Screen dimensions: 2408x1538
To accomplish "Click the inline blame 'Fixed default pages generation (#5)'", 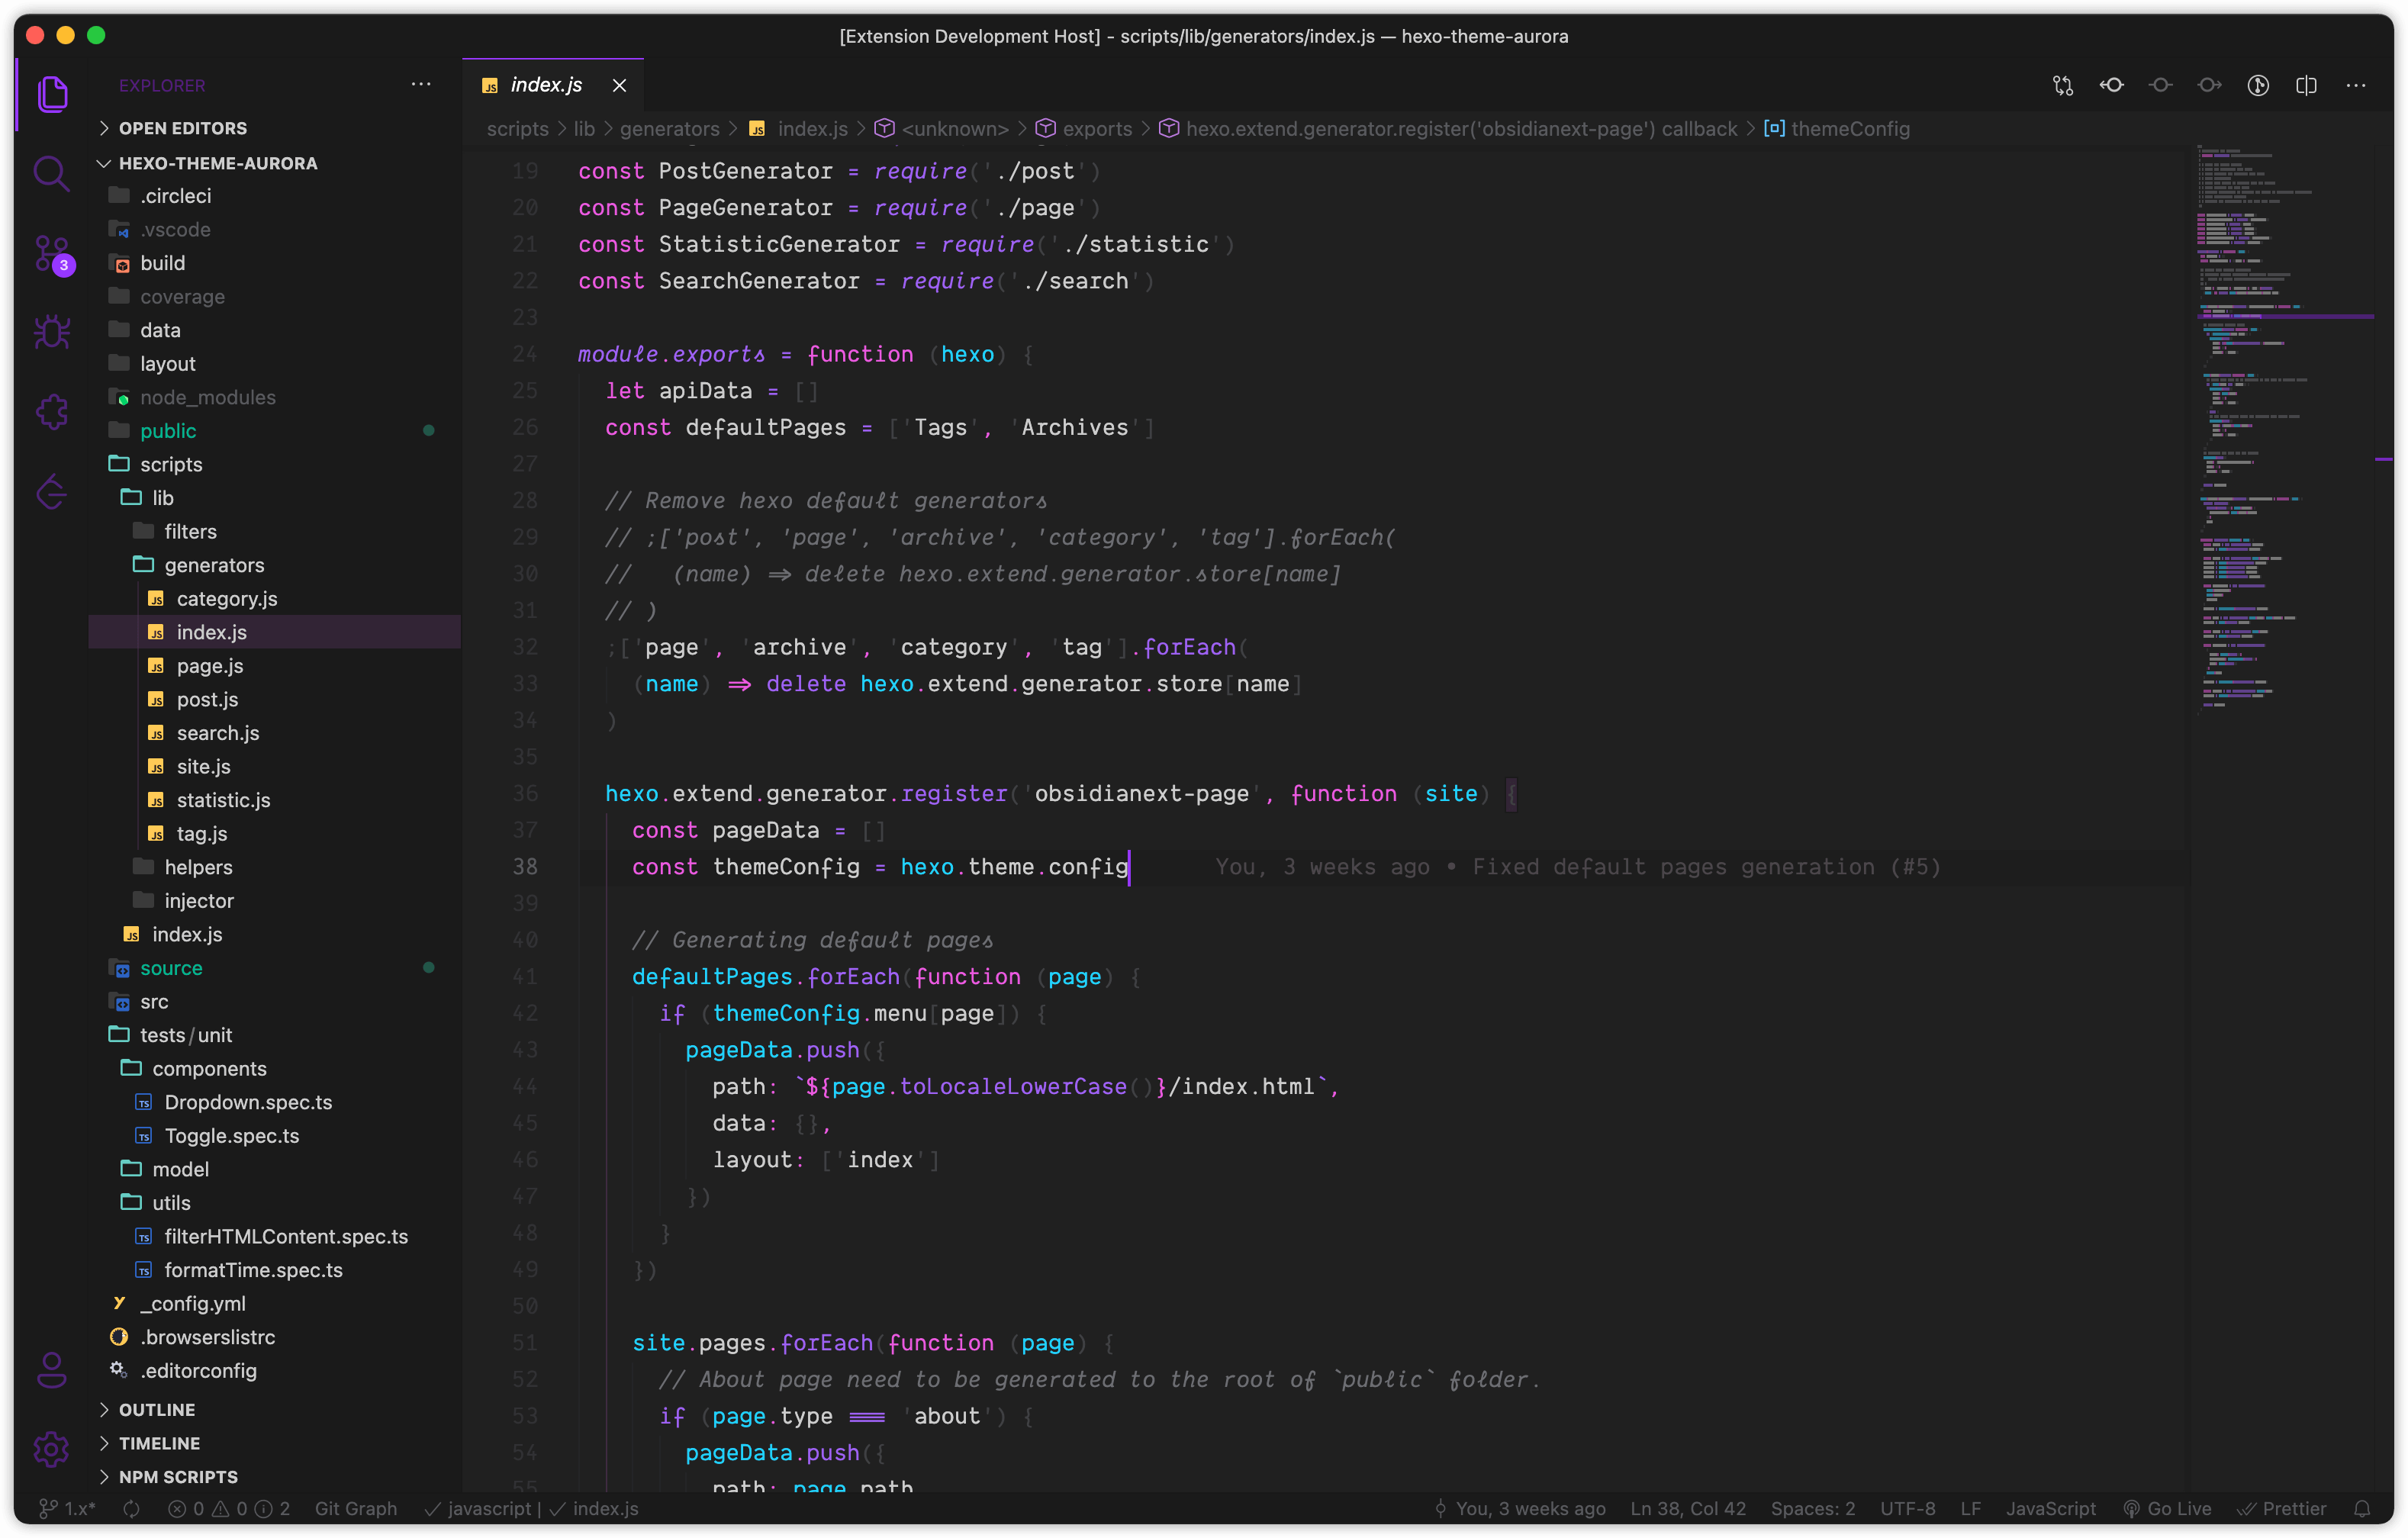I will 1706,867.
